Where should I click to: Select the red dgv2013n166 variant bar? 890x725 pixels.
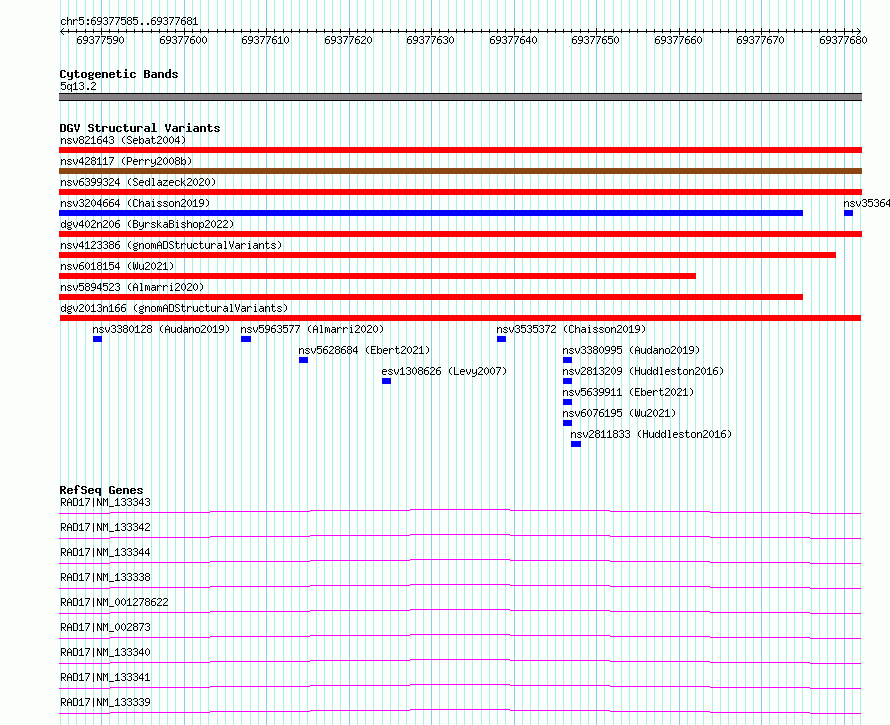tap(460, 318)
